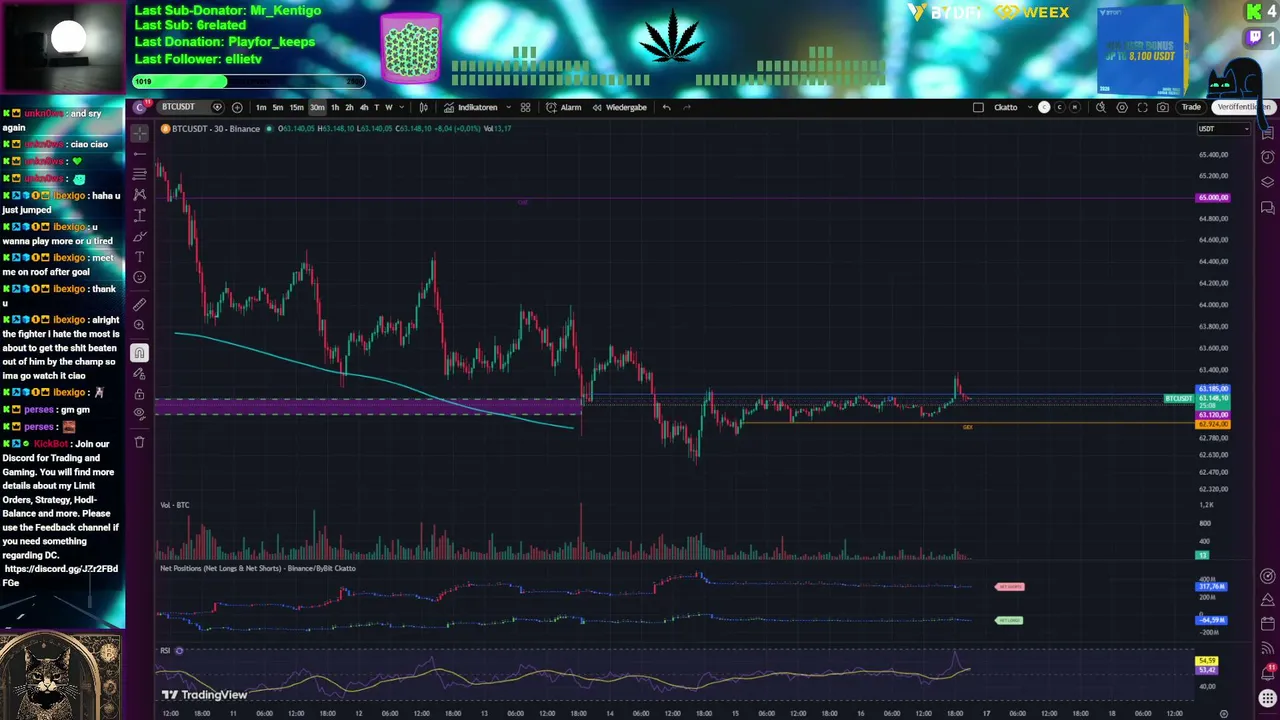The image size is (1280, 720).
Task: Toggle stay in drawing mode
Action: click(x=139, y=374)
